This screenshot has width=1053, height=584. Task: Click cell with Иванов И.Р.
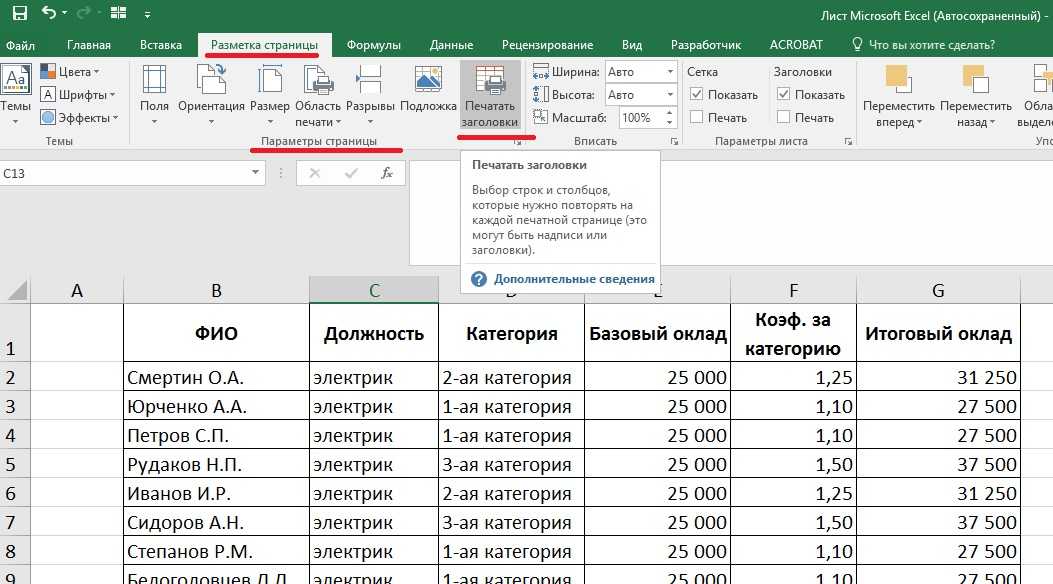click(x=216, y=493)
